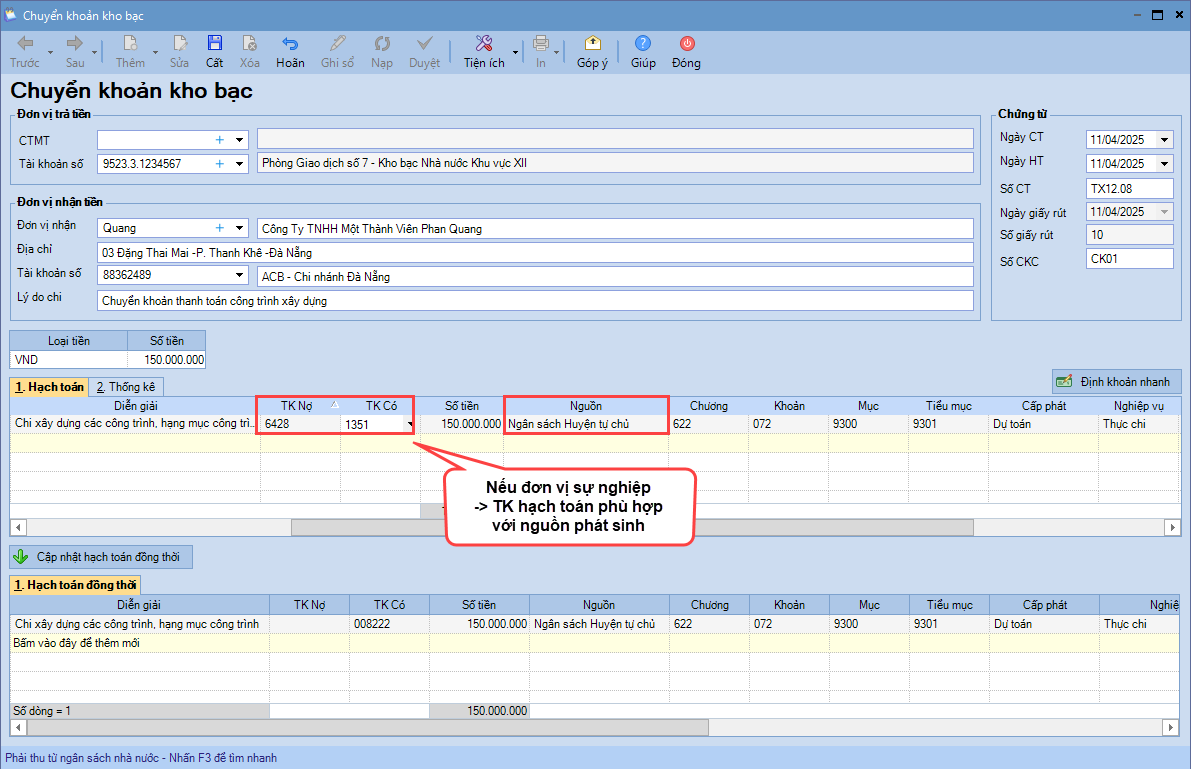Click the Định khoản nhanh button
The width and height of the screenshot is (1191, 769).
coord(1116,381)
